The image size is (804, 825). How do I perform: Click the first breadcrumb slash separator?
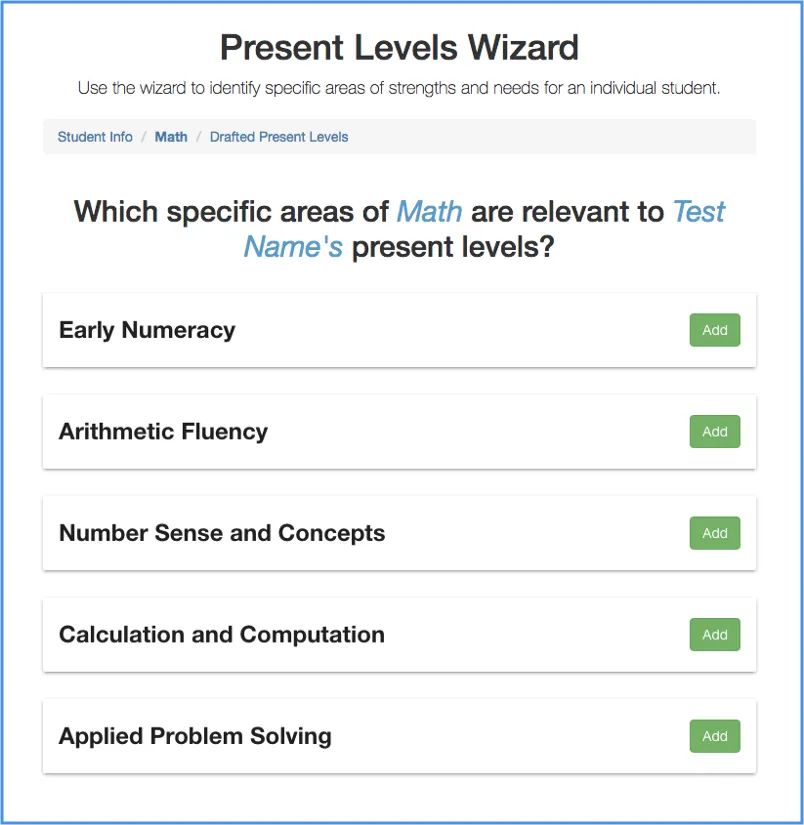click(x=144, y=137)
